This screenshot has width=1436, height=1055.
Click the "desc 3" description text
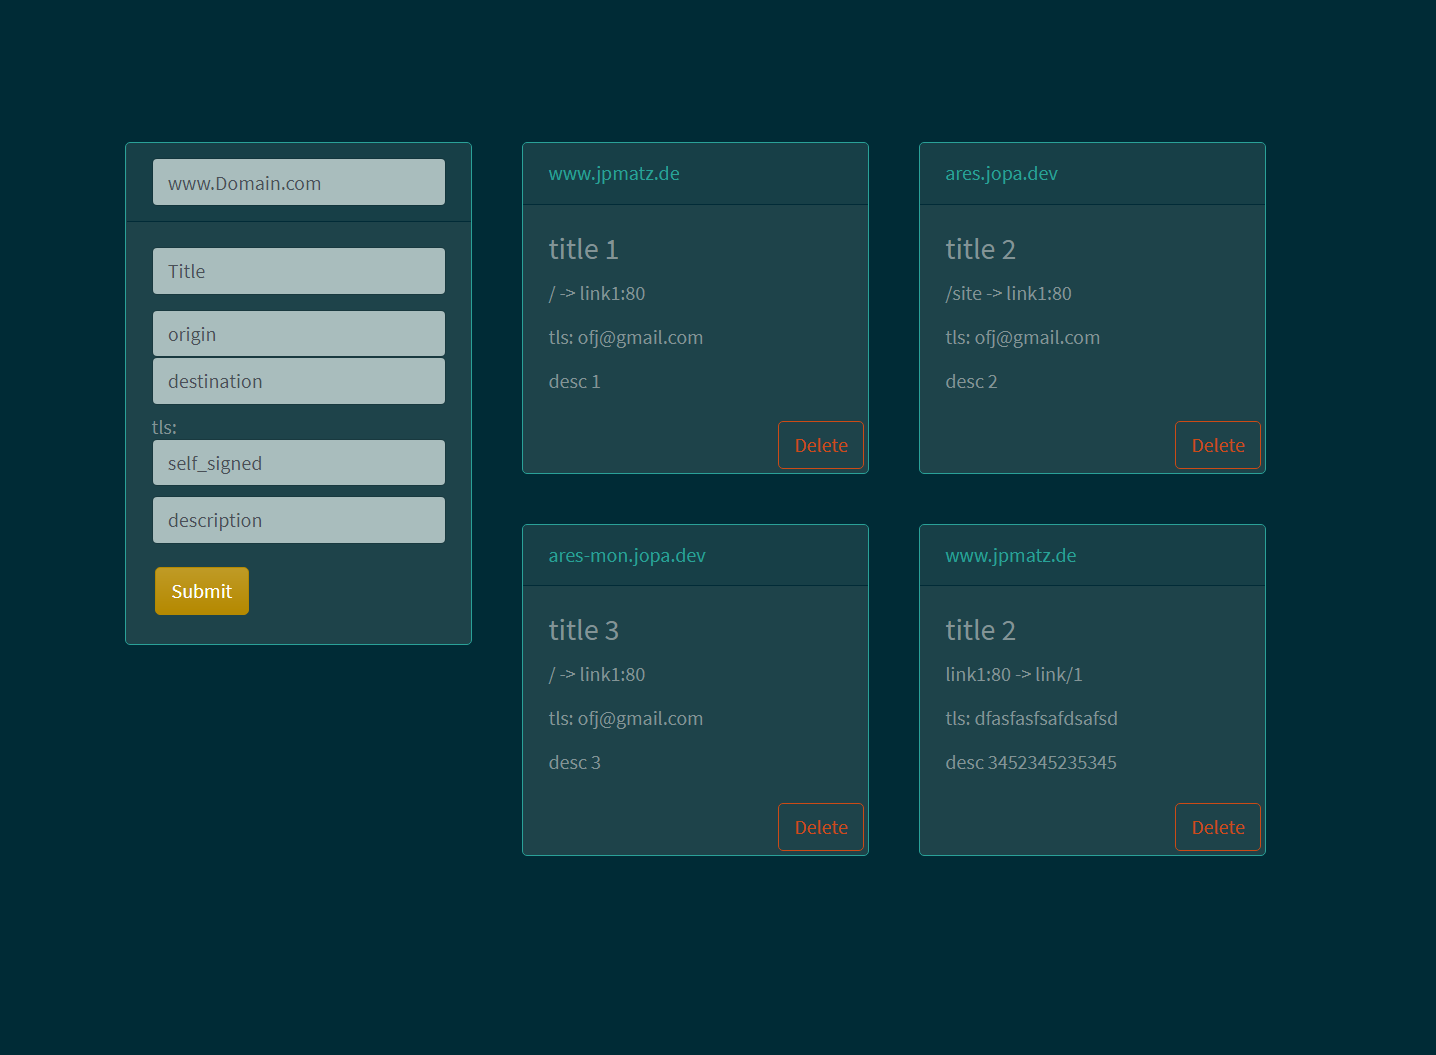tap(575, 763)
